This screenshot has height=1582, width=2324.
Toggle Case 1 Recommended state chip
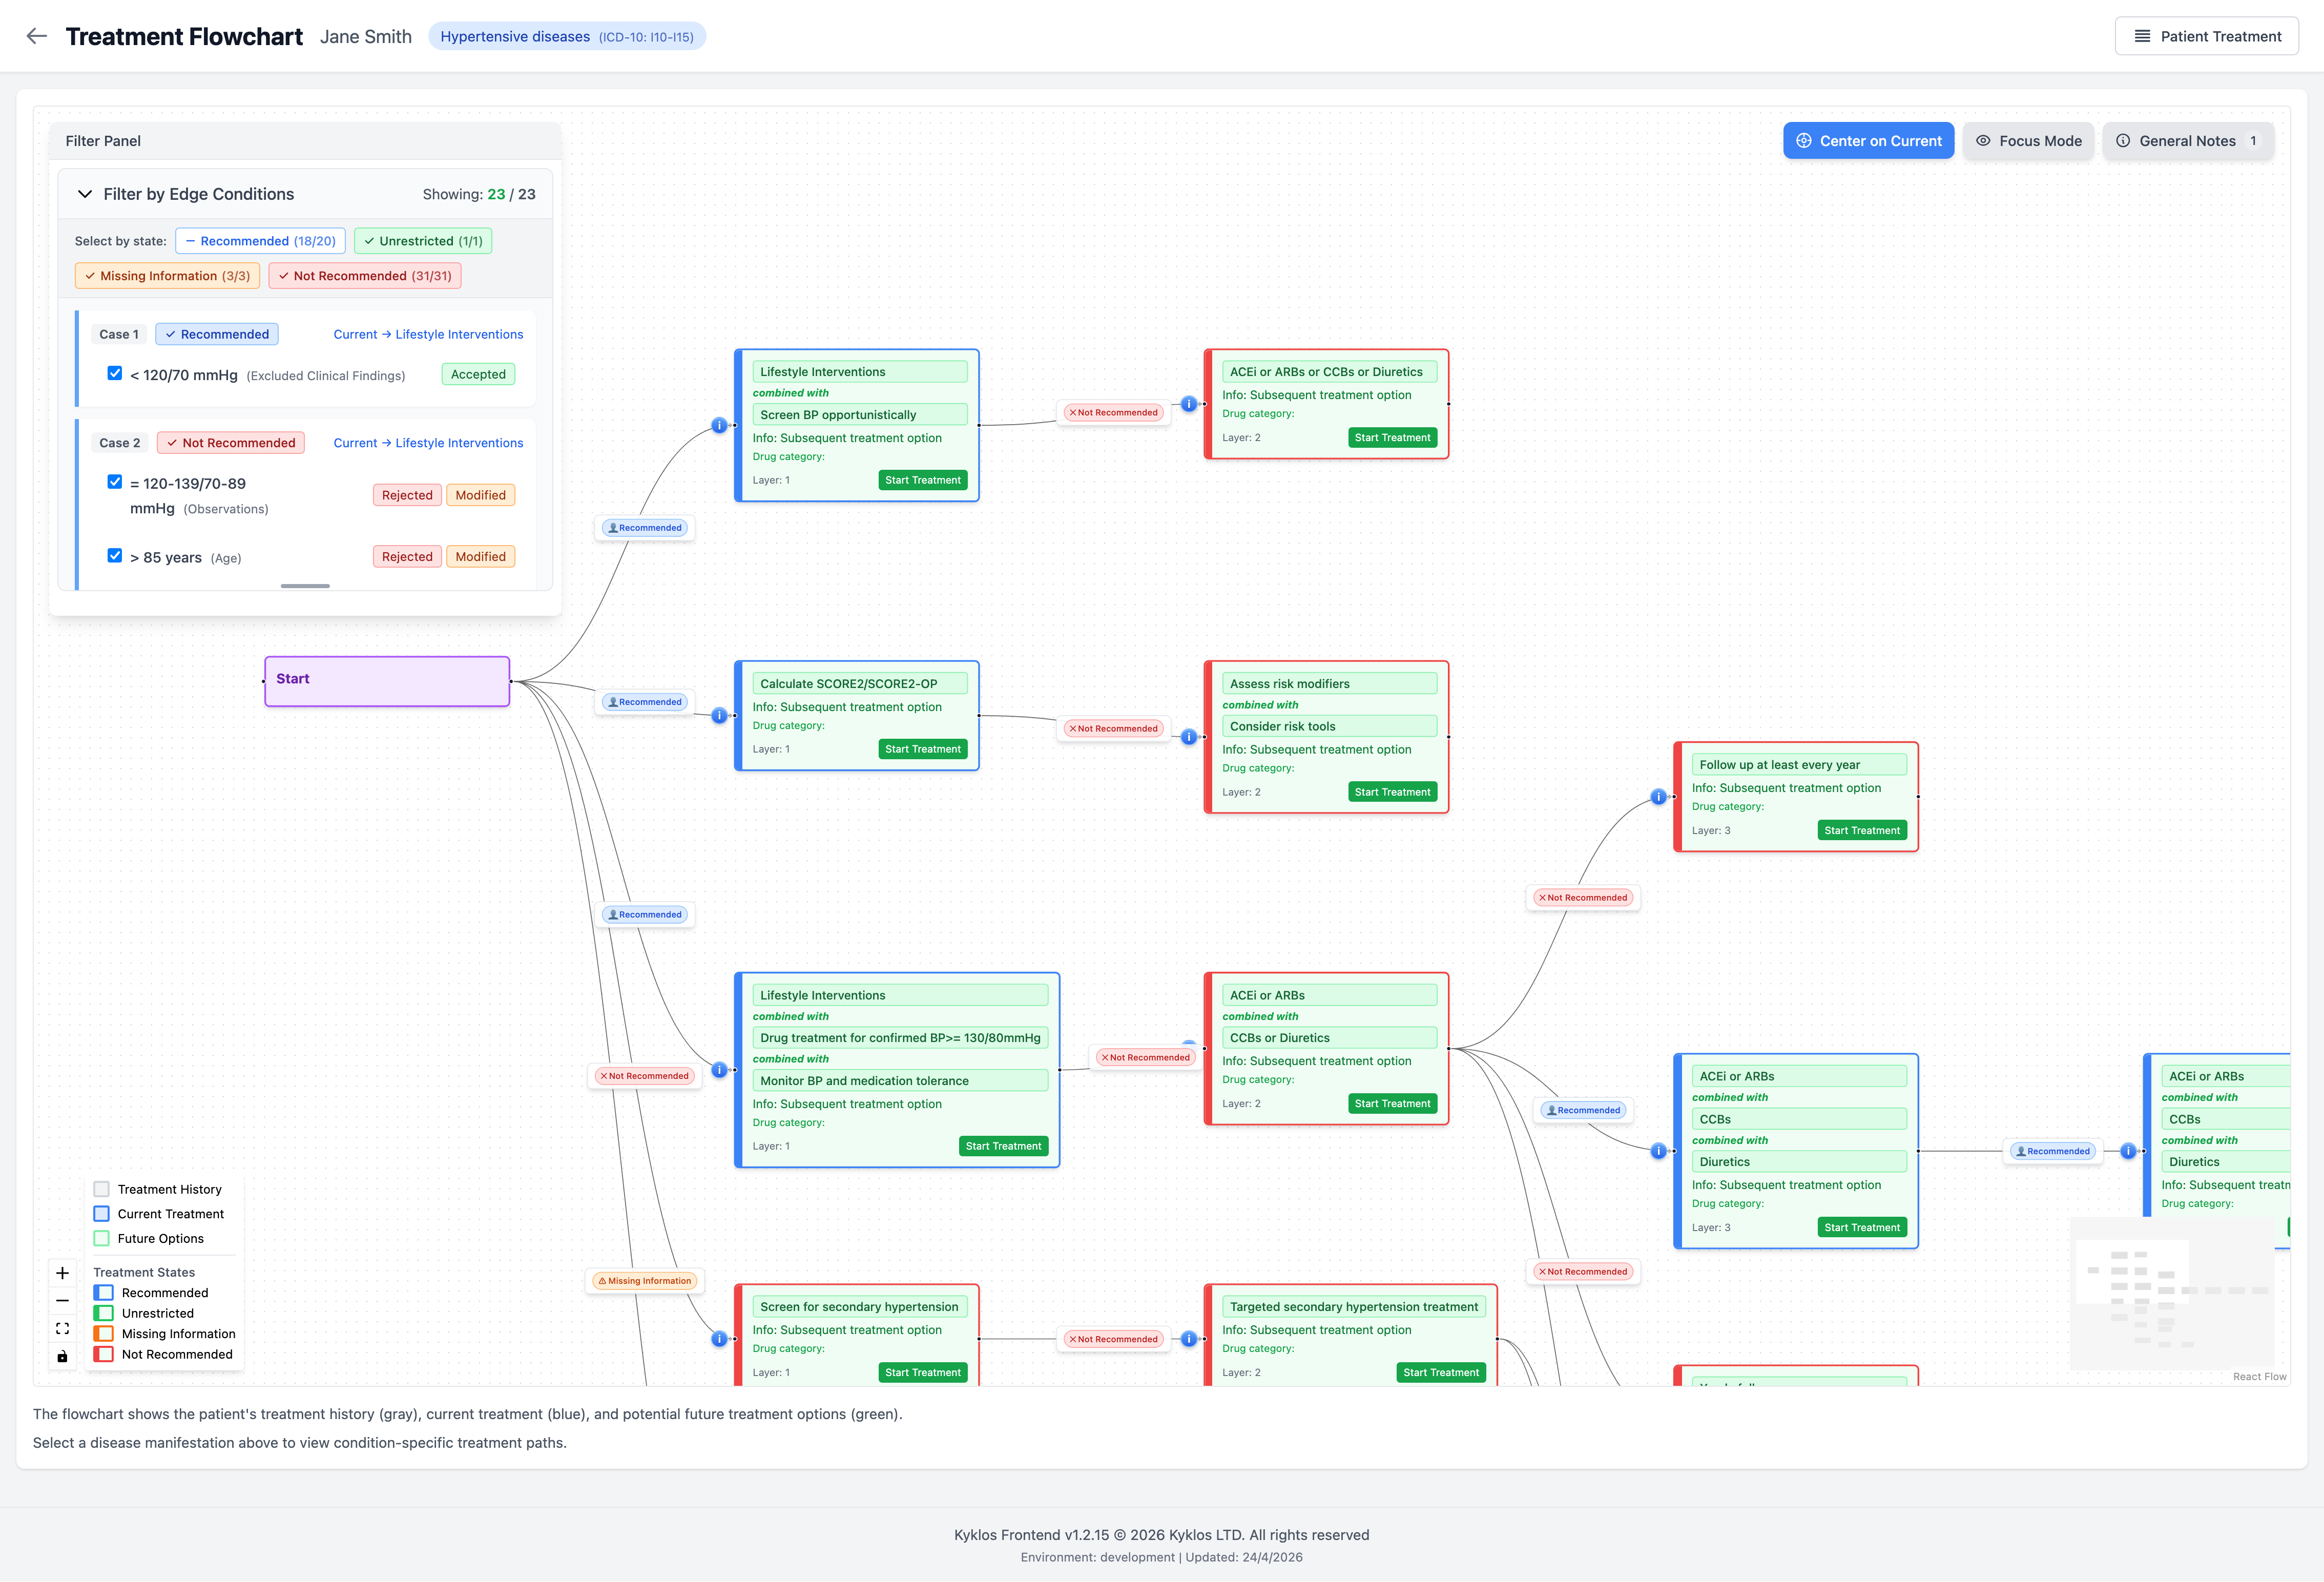(x=217, y=334)
